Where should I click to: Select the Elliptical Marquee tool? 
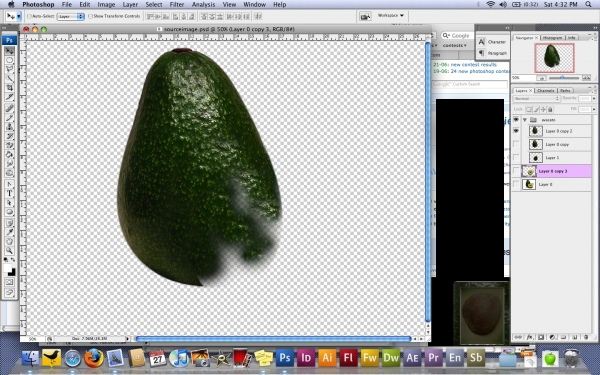(x=10, y=60)
